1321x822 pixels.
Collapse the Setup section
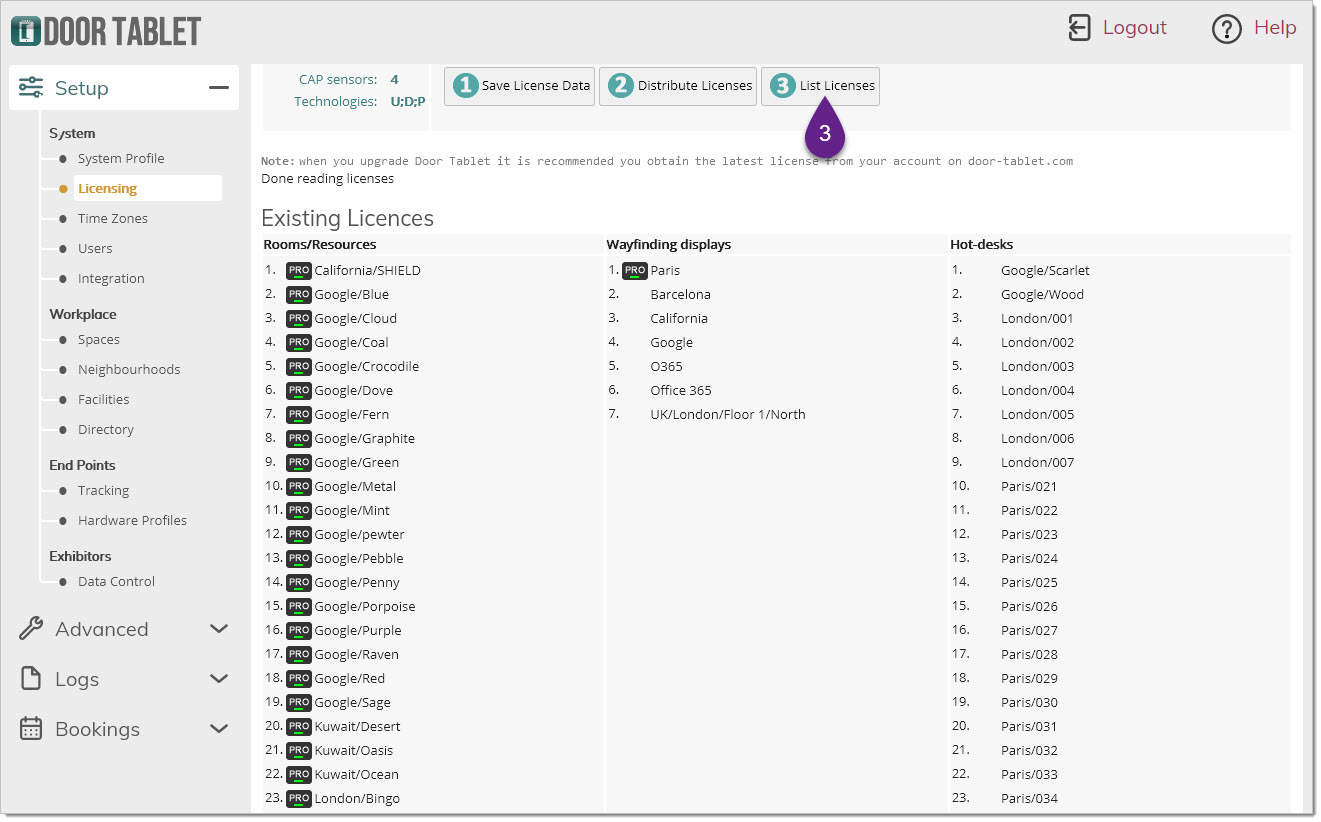(x=218, y=88)
